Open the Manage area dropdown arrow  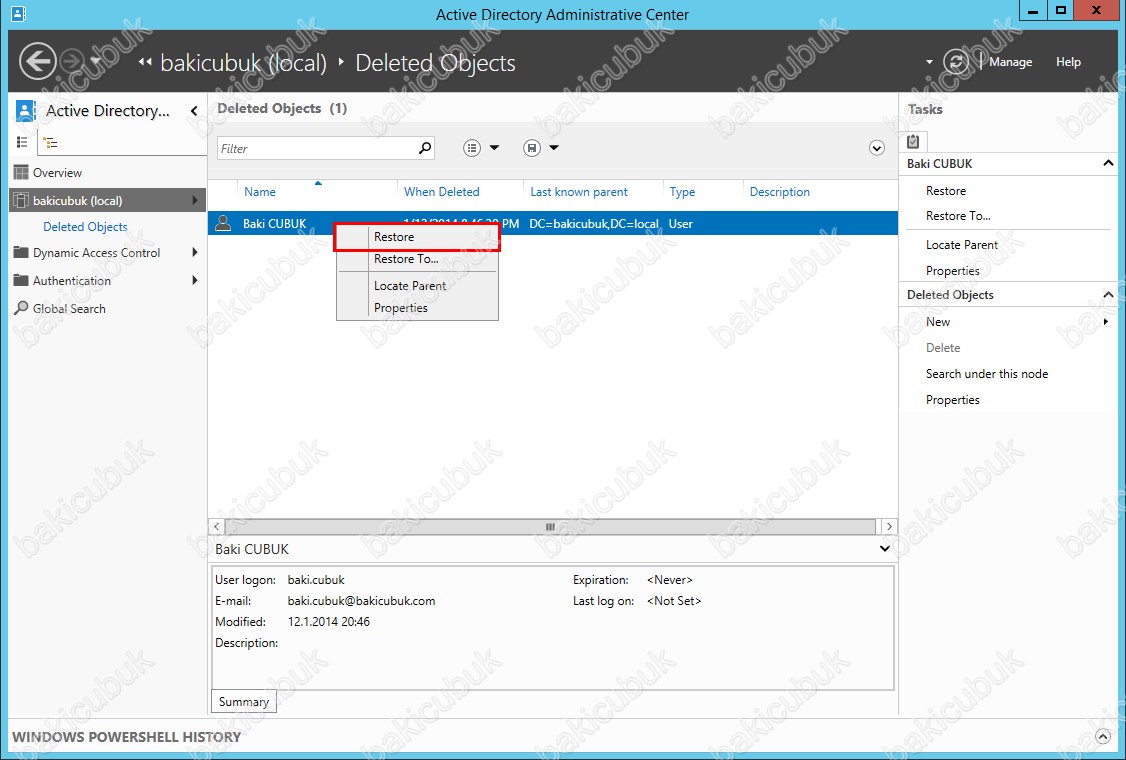tap(929, 62)
